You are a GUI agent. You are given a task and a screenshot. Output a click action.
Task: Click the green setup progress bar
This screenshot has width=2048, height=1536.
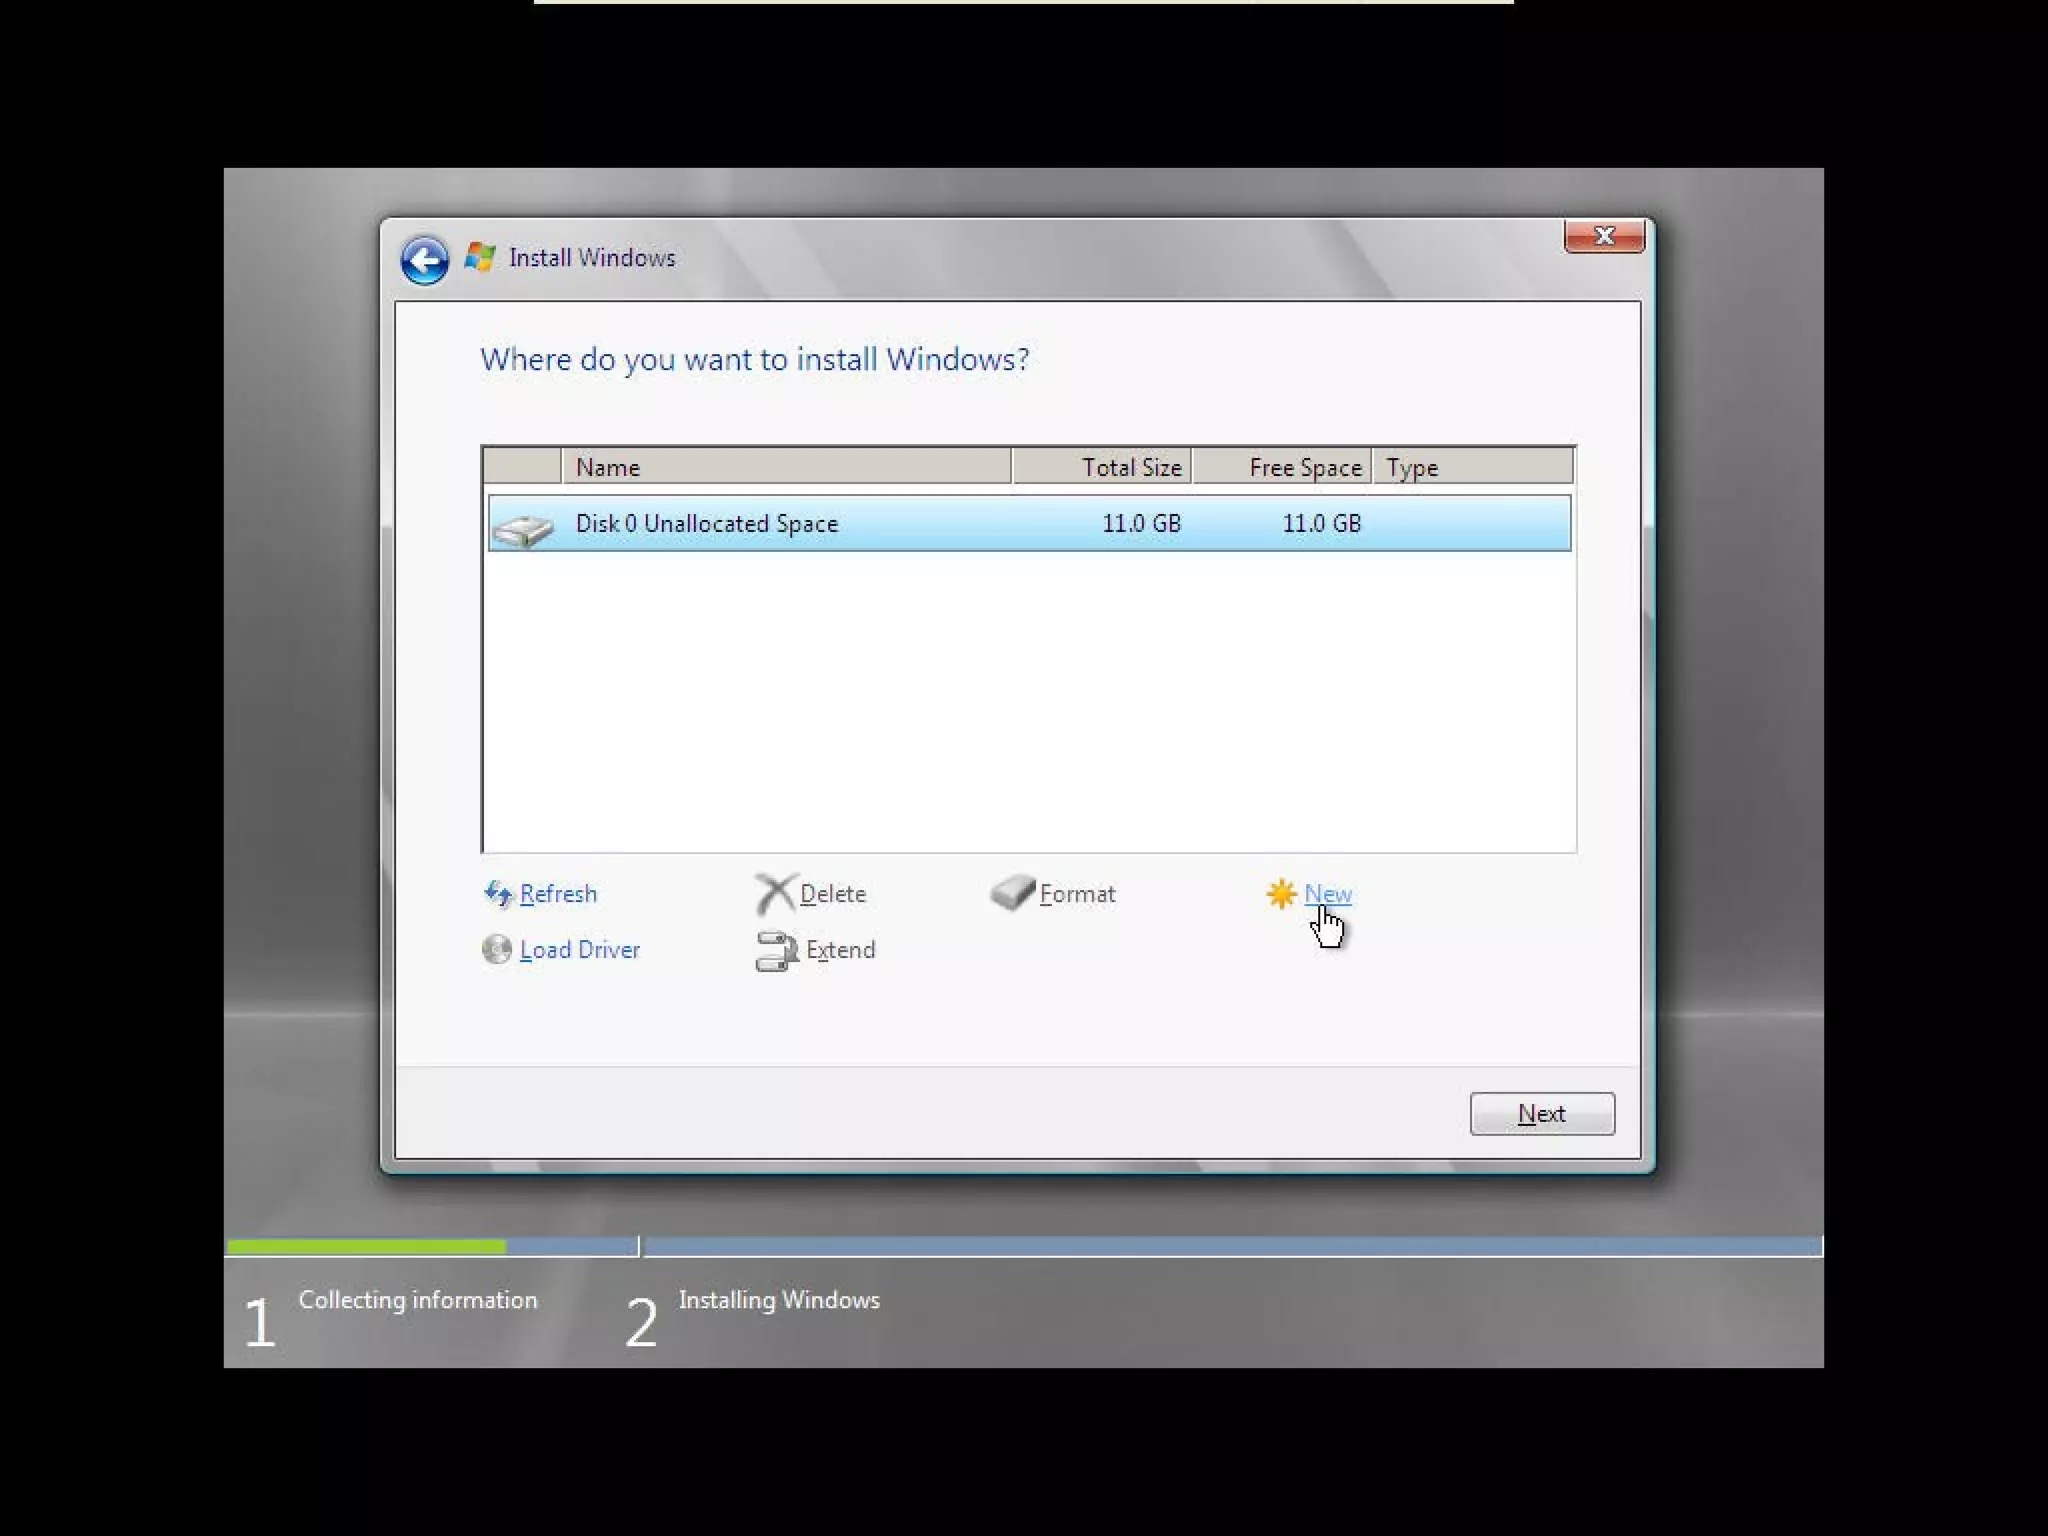click(366, 1246)
